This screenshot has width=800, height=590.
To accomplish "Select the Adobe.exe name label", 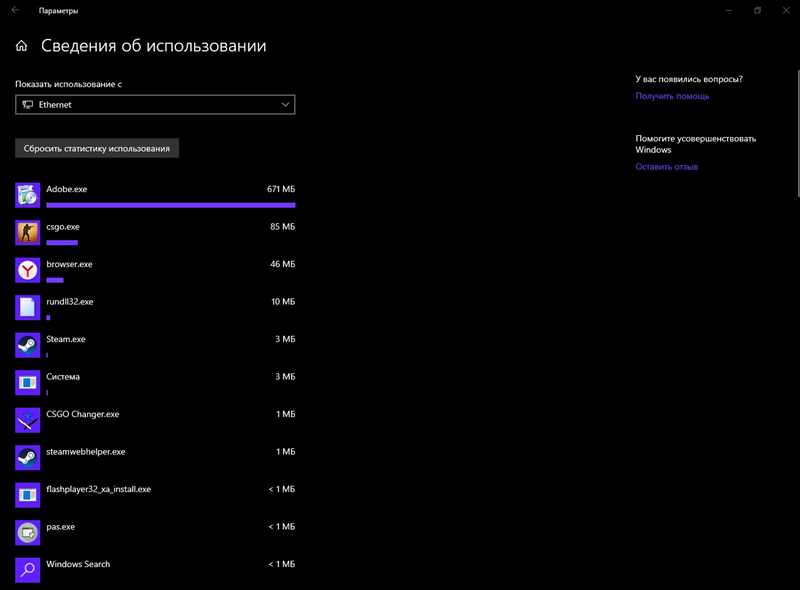I will tap(67, 189).
